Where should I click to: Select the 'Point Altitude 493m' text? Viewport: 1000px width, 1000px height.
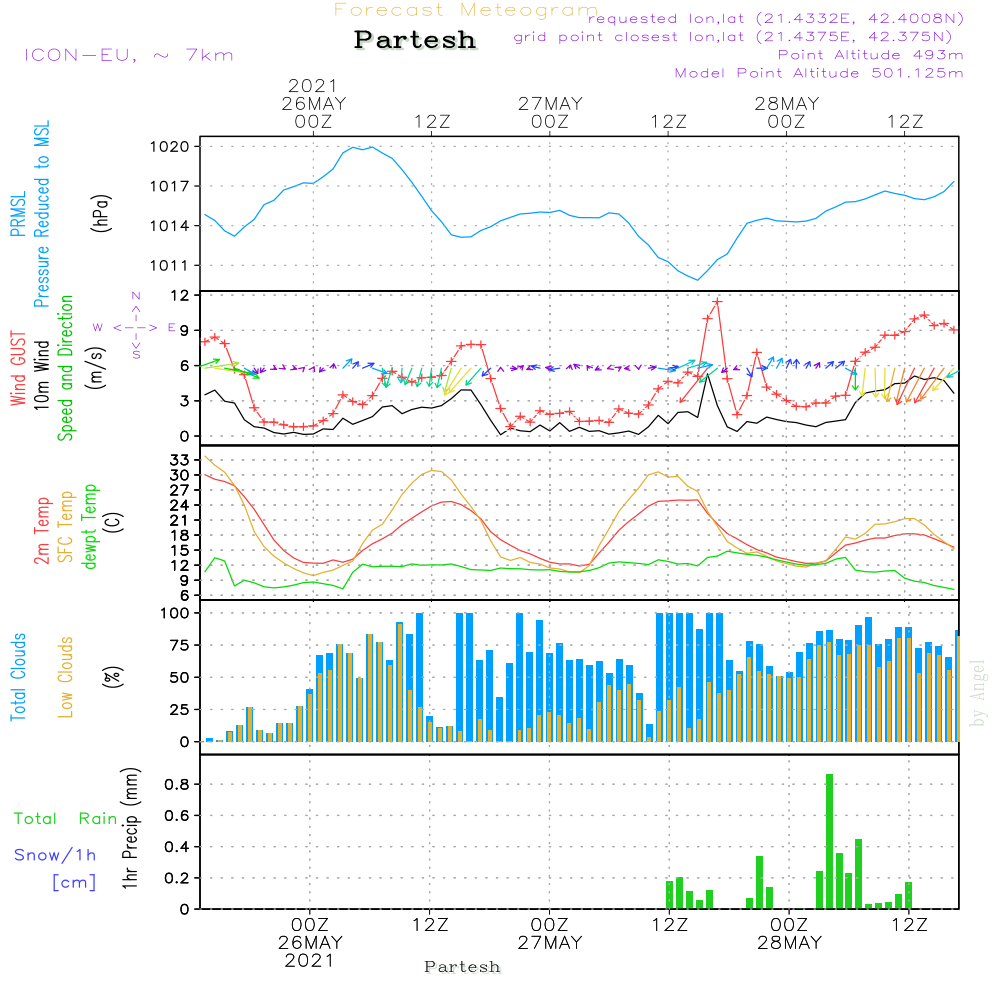[871, 55]
